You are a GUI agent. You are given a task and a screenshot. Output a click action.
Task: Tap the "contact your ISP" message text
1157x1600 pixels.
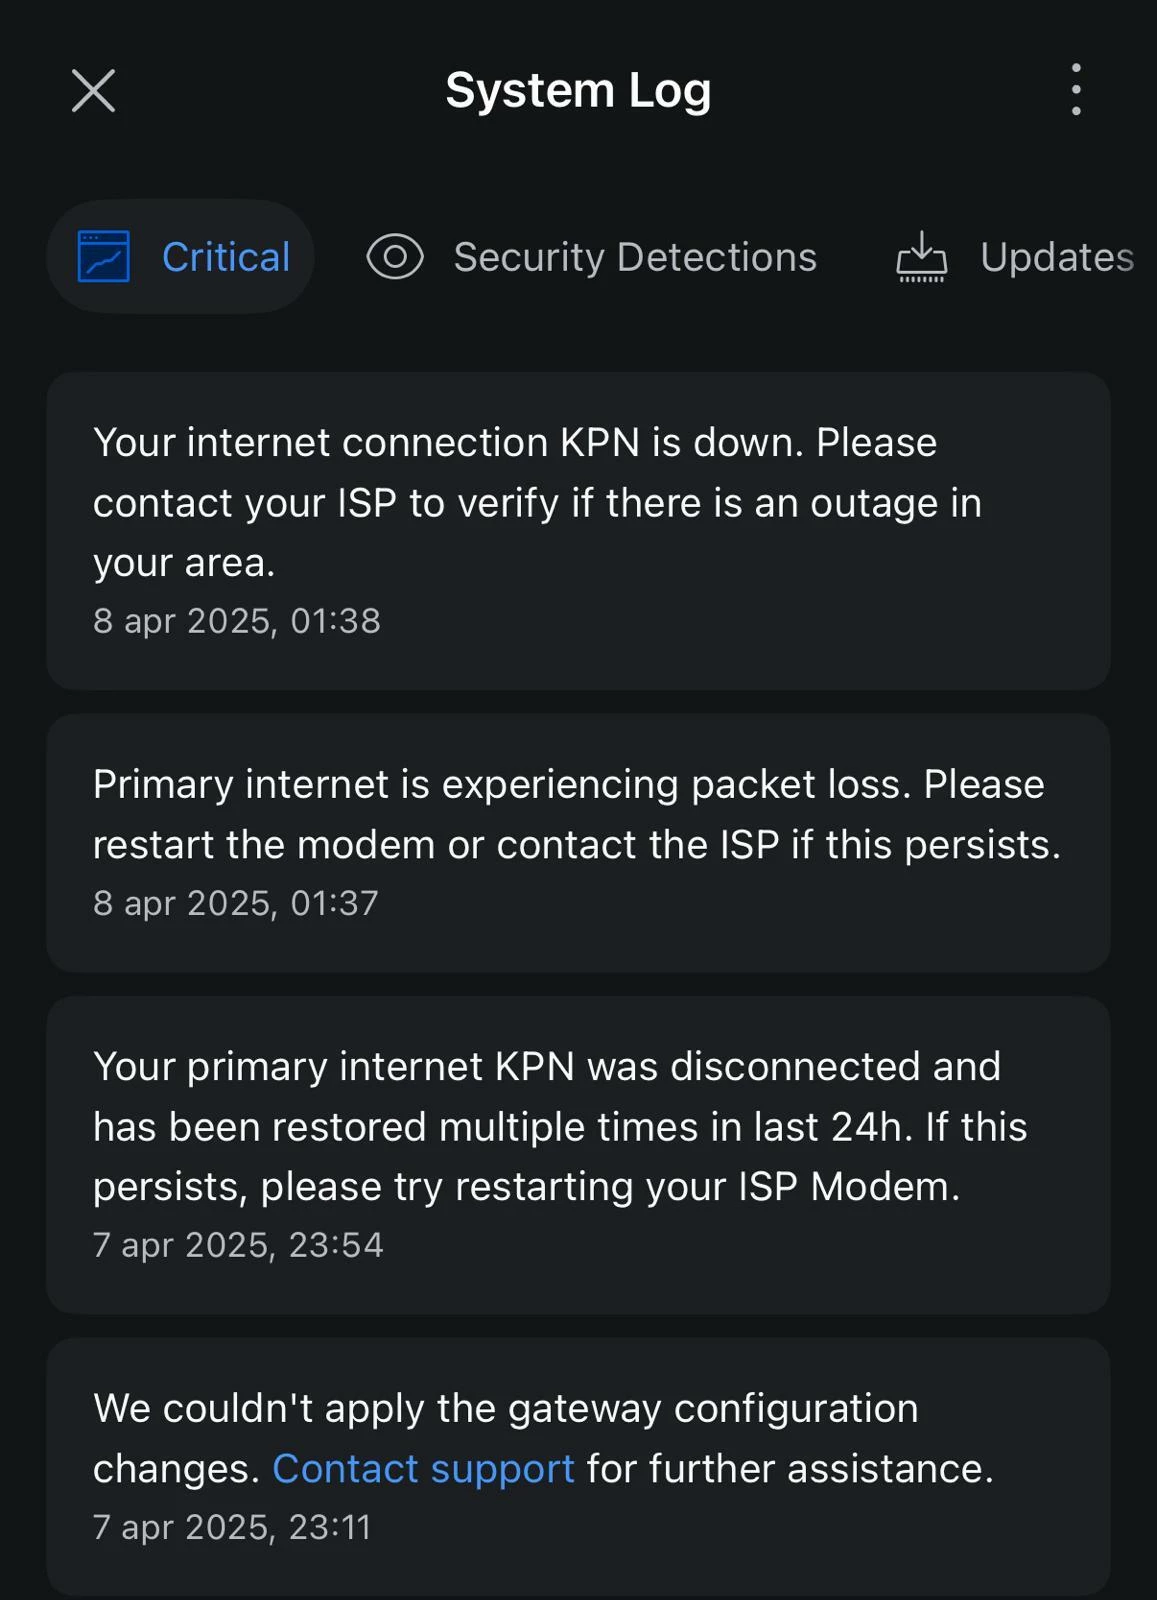click(245, 503)
